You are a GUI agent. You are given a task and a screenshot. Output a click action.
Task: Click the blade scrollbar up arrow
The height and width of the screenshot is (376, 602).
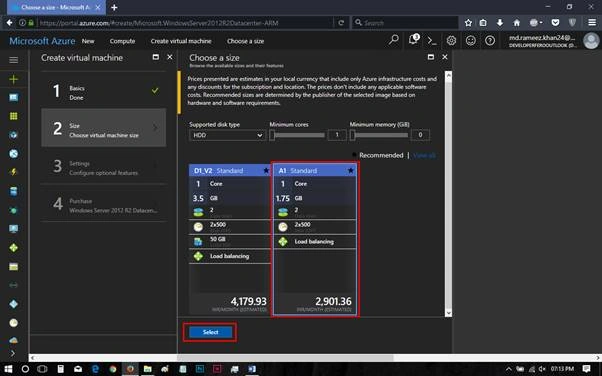point(448,76)
